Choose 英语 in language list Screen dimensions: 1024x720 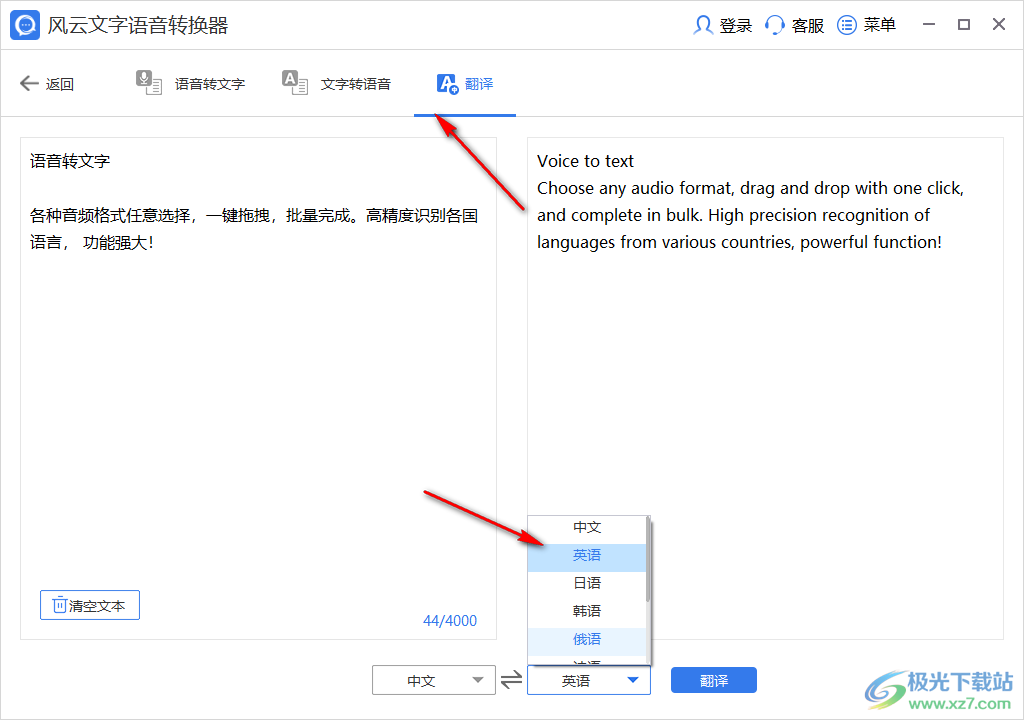pos(586,555)
